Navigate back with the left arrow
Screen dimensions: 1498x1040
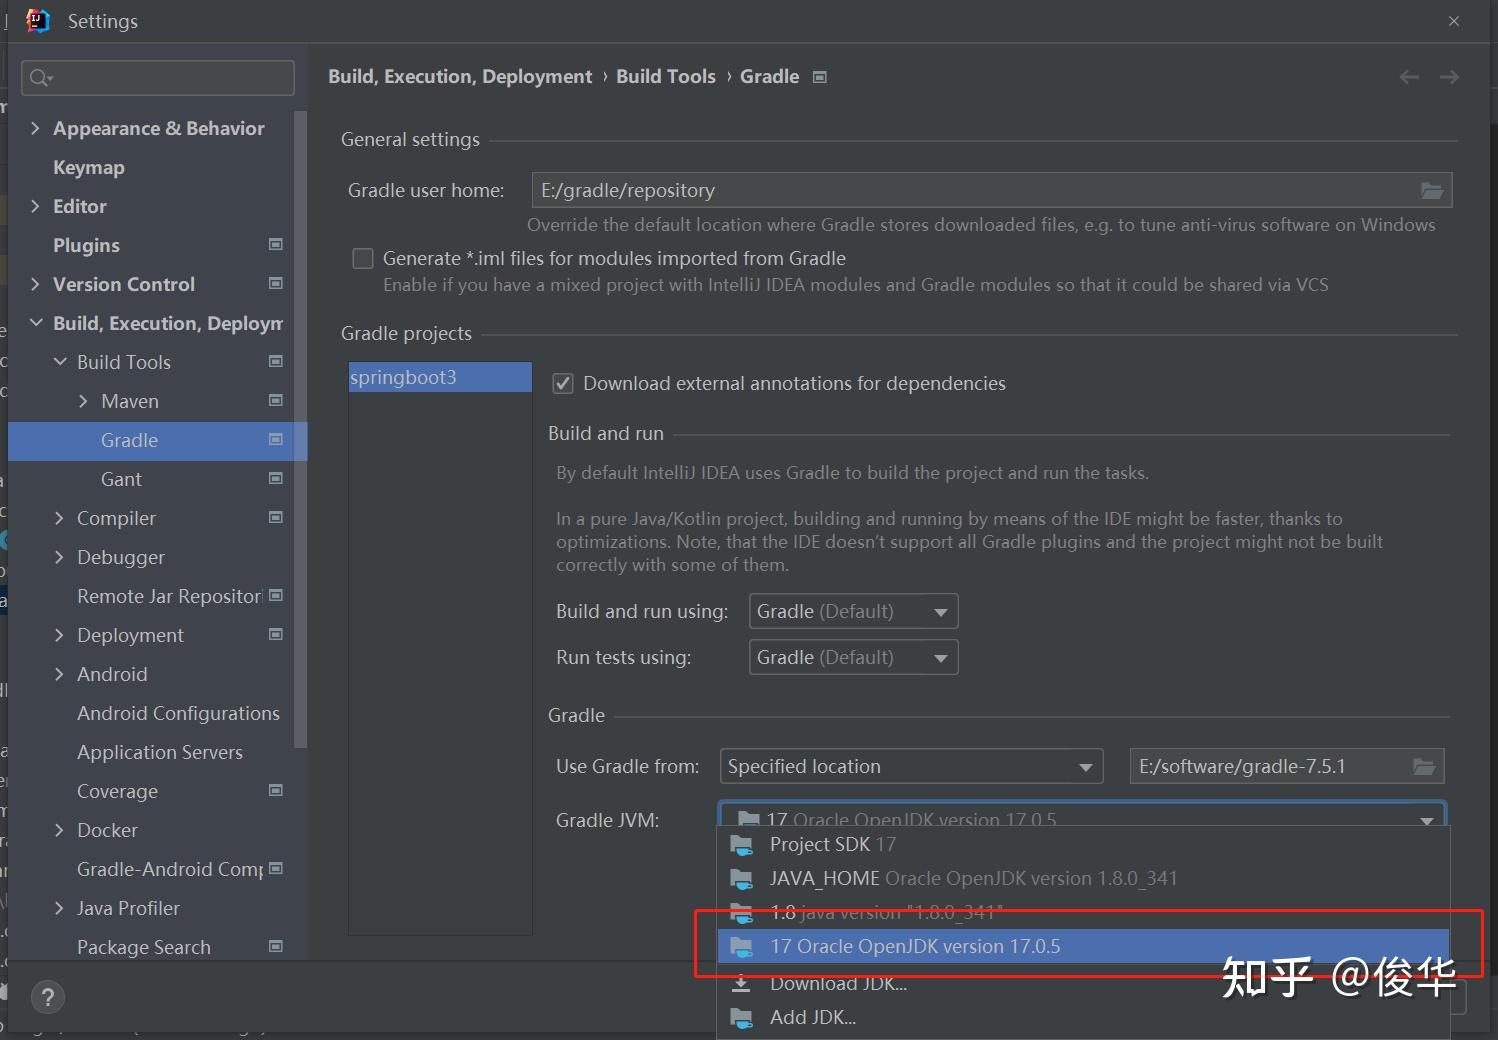[1409, 77]
